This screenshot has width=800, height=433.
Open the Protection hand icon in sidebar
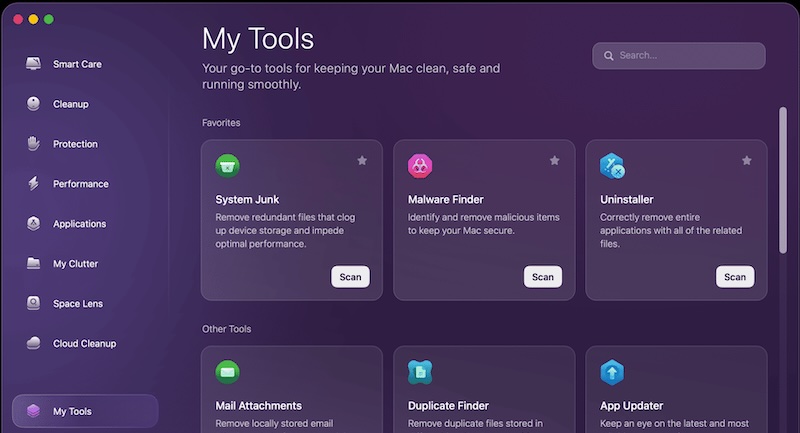pos(33,143)
